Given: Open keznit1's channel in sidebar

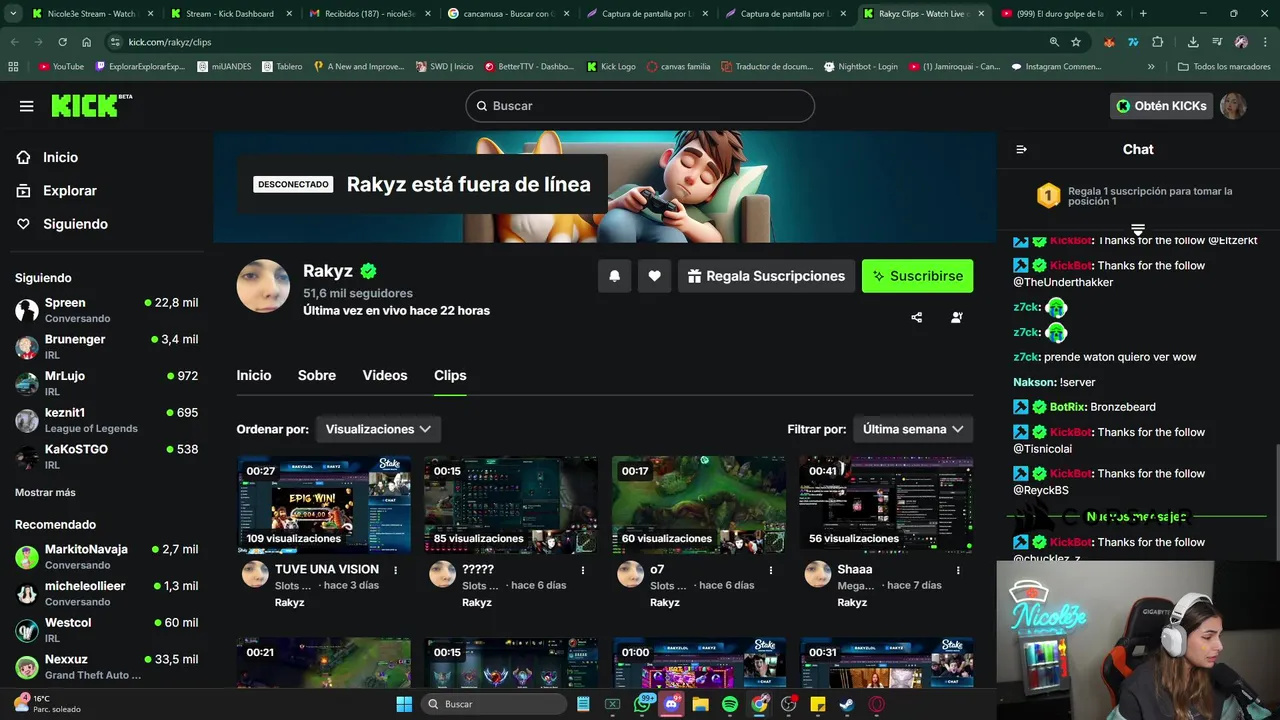Looking at the screenshot, I should [x=106, y=420].
